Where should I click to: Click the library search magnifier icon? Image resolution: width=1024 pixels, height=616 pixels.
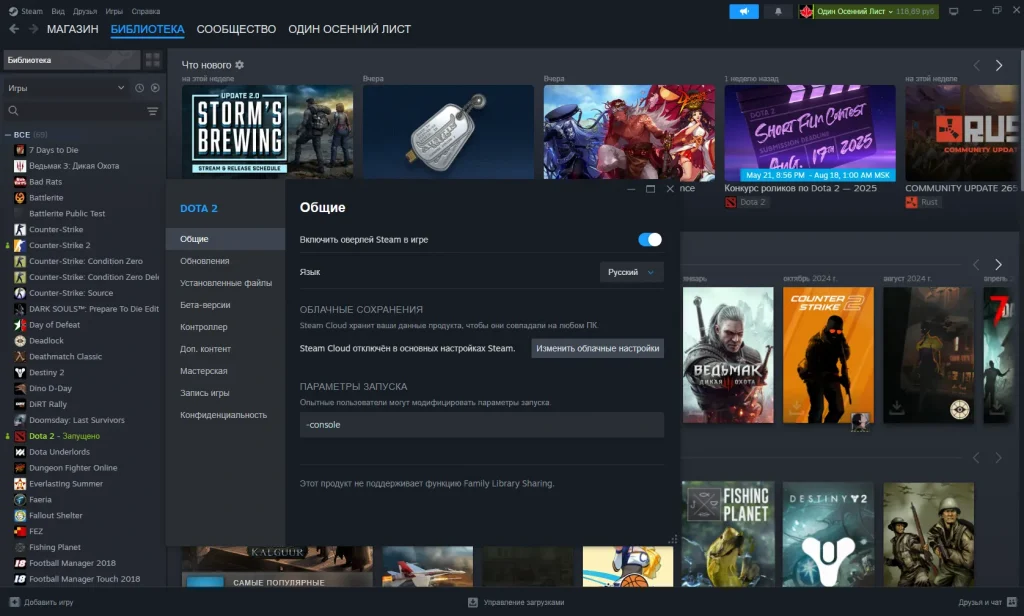pos(13,111)
